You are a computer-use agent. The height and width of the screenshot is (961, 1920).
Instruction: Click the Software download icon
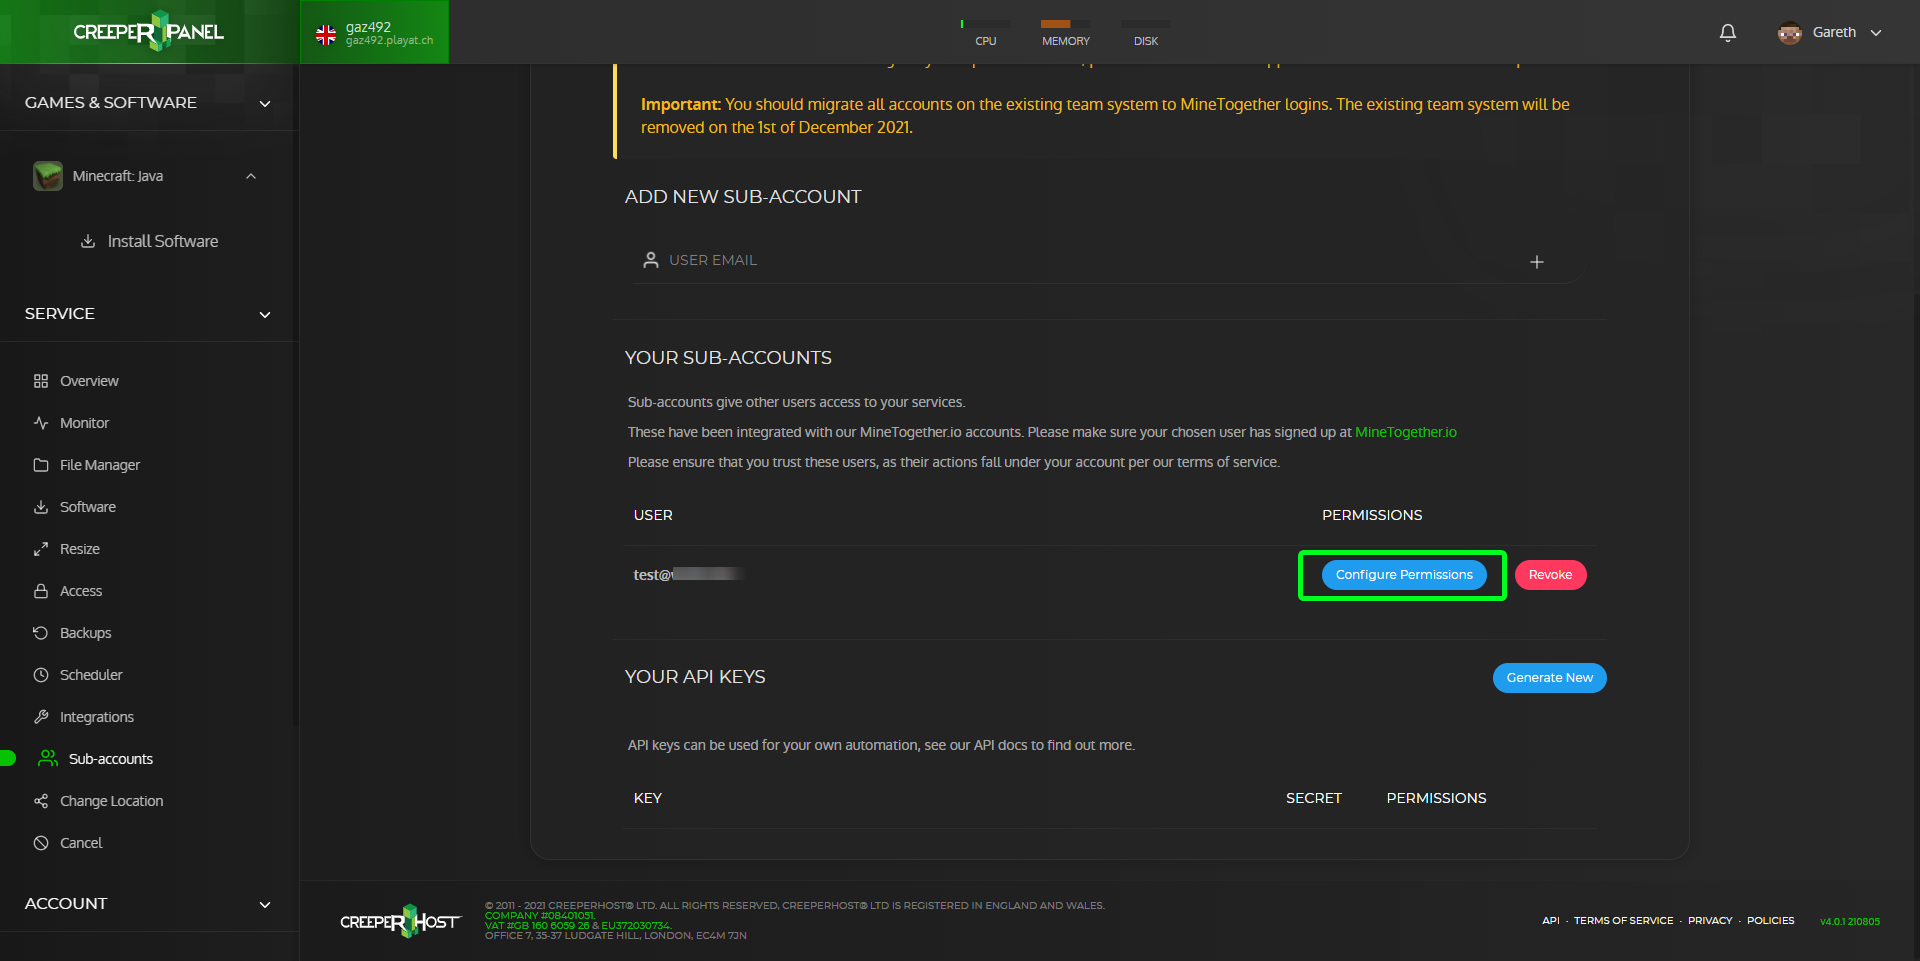pyautogui.click(x=41, y=507)
